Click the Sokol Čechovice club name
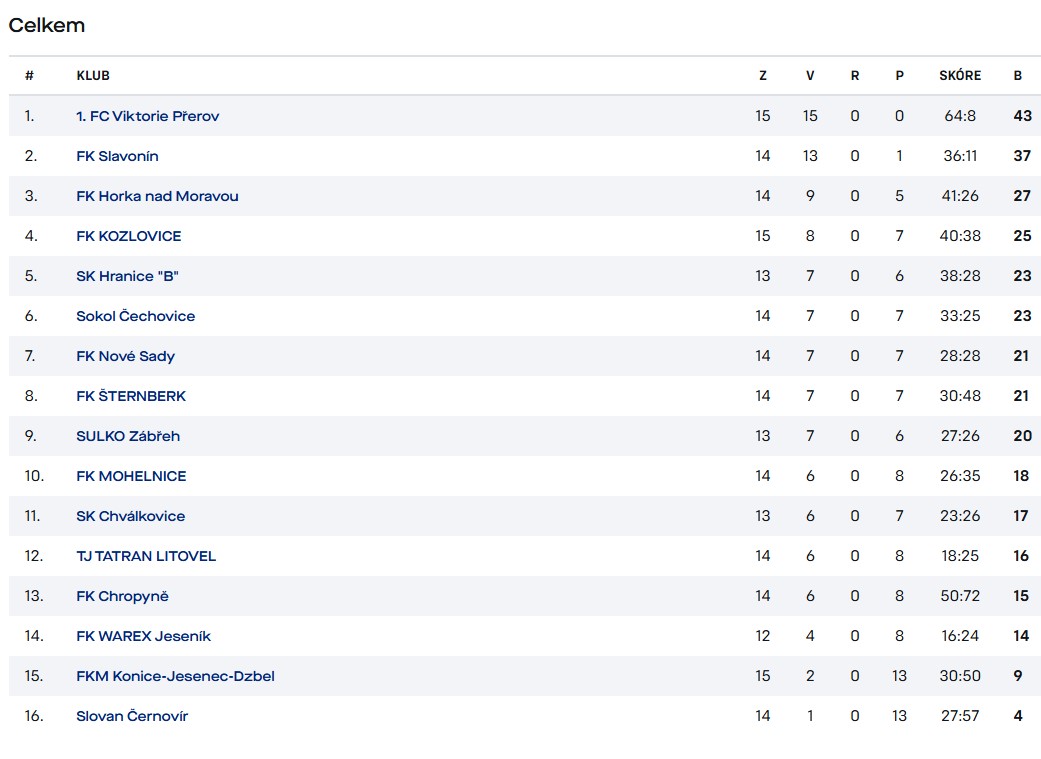Viewport: 1041px width, 759px height. point(135,316)
